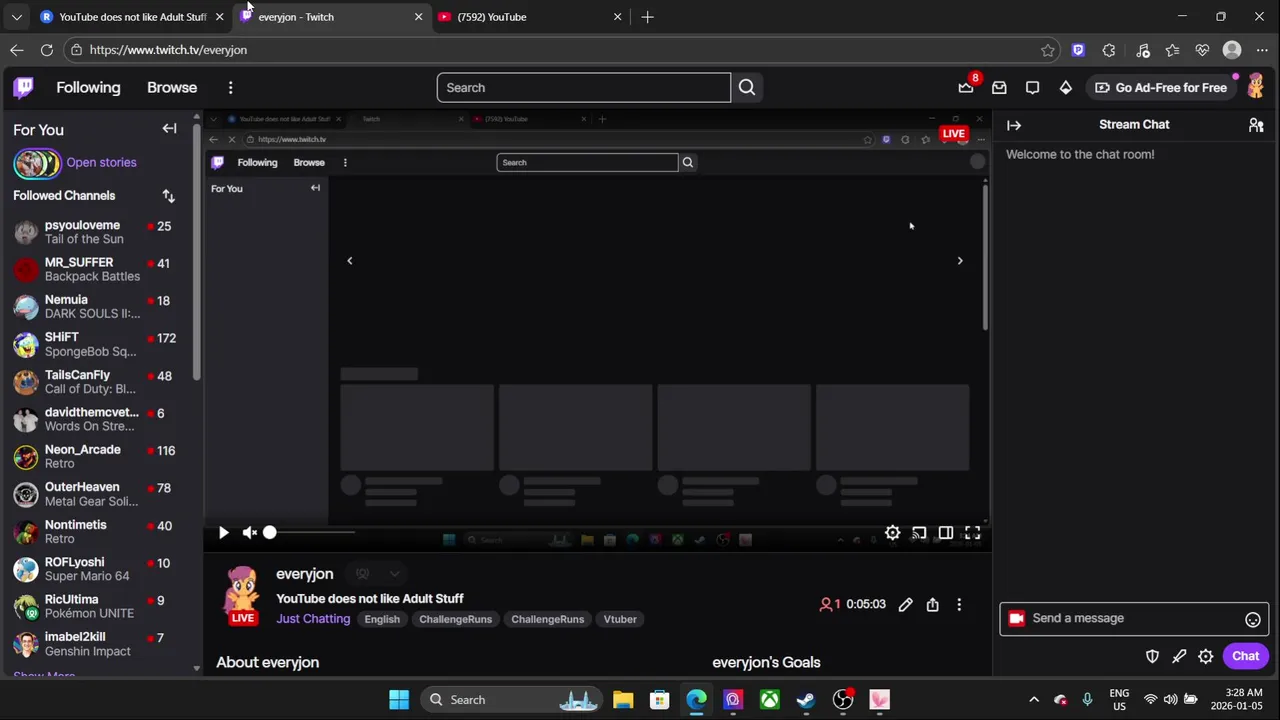Click the search magnifier button
The height and width of the screenshot is (720, 1280).
click(x=747, y=87)
